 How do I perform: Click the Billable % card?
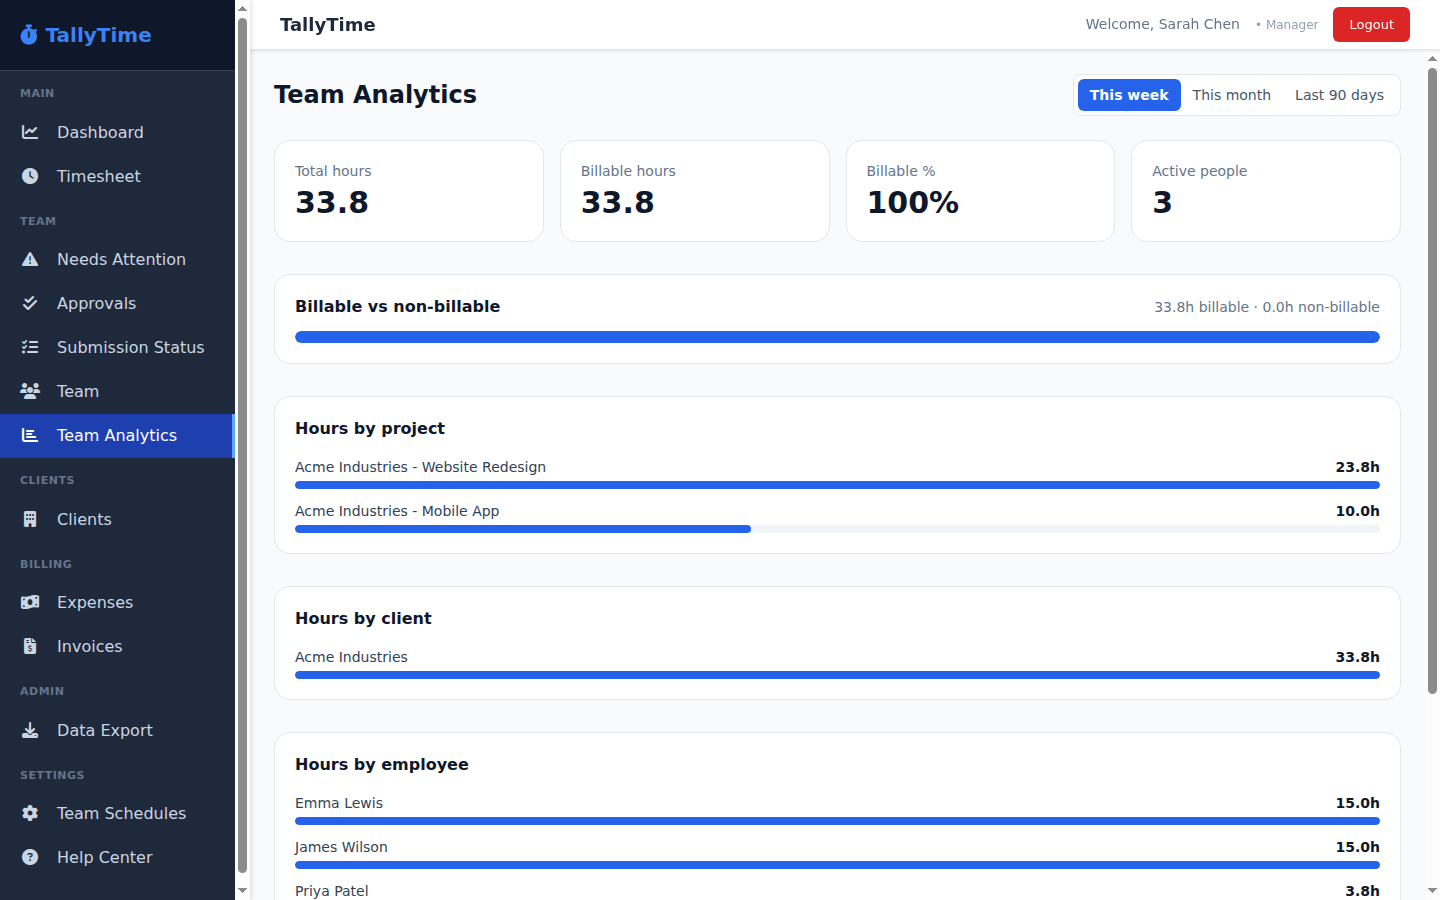[980, 191]
